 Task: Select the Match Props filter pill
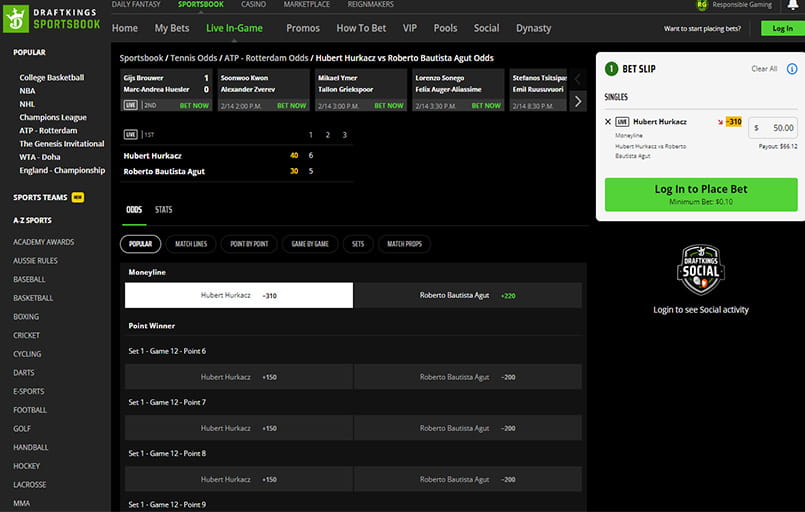404,244
